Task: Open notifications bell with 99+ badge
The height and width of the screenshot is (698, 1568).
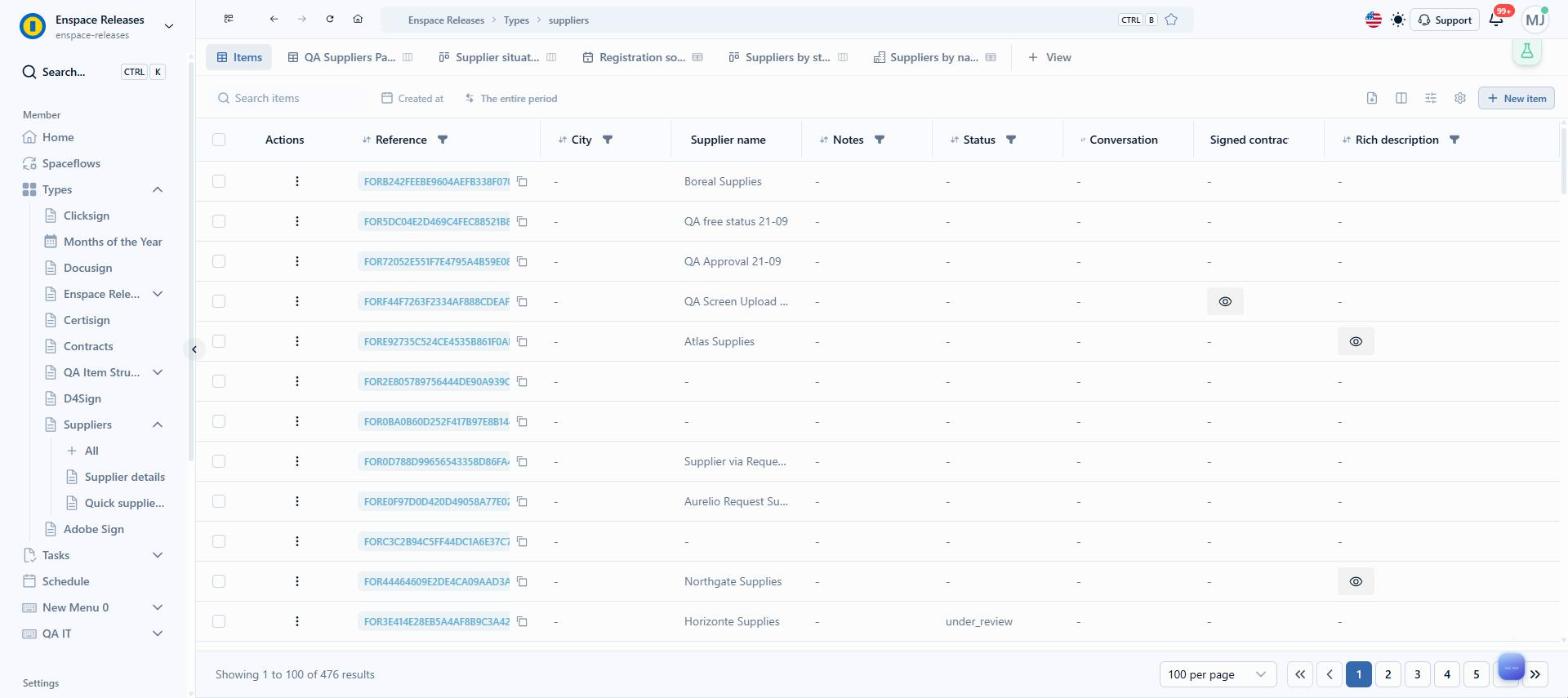Action: pos(1497,20)
